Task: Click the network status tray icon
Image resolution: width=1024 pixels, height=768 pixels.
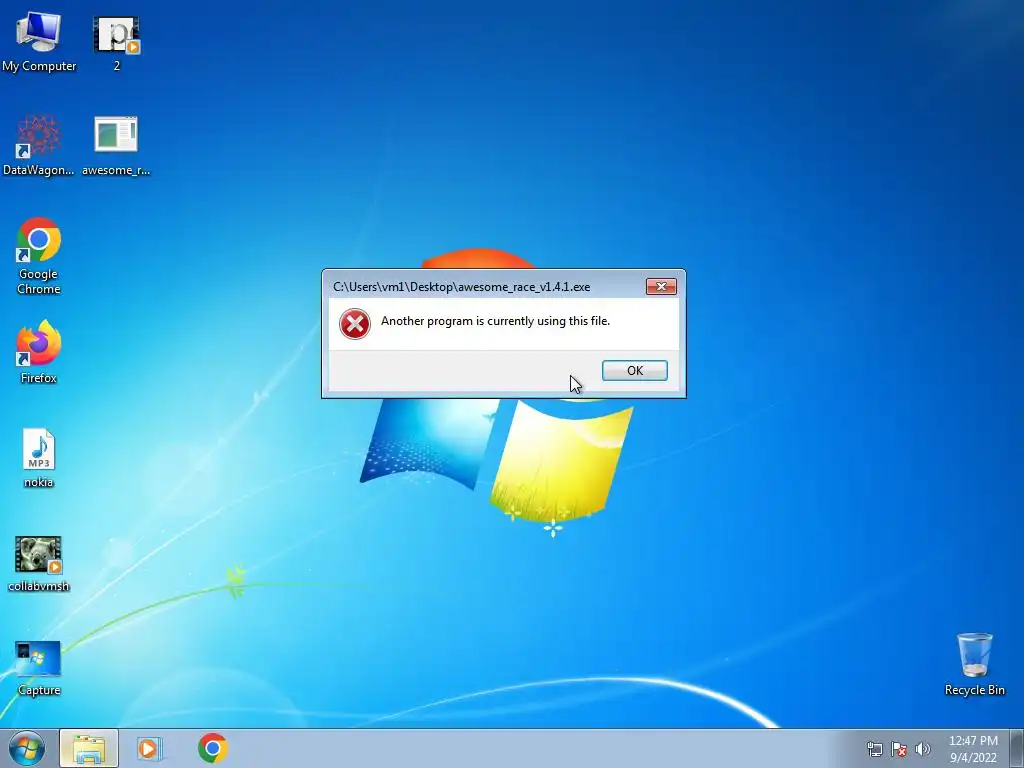Action: [x=874, y=749]
